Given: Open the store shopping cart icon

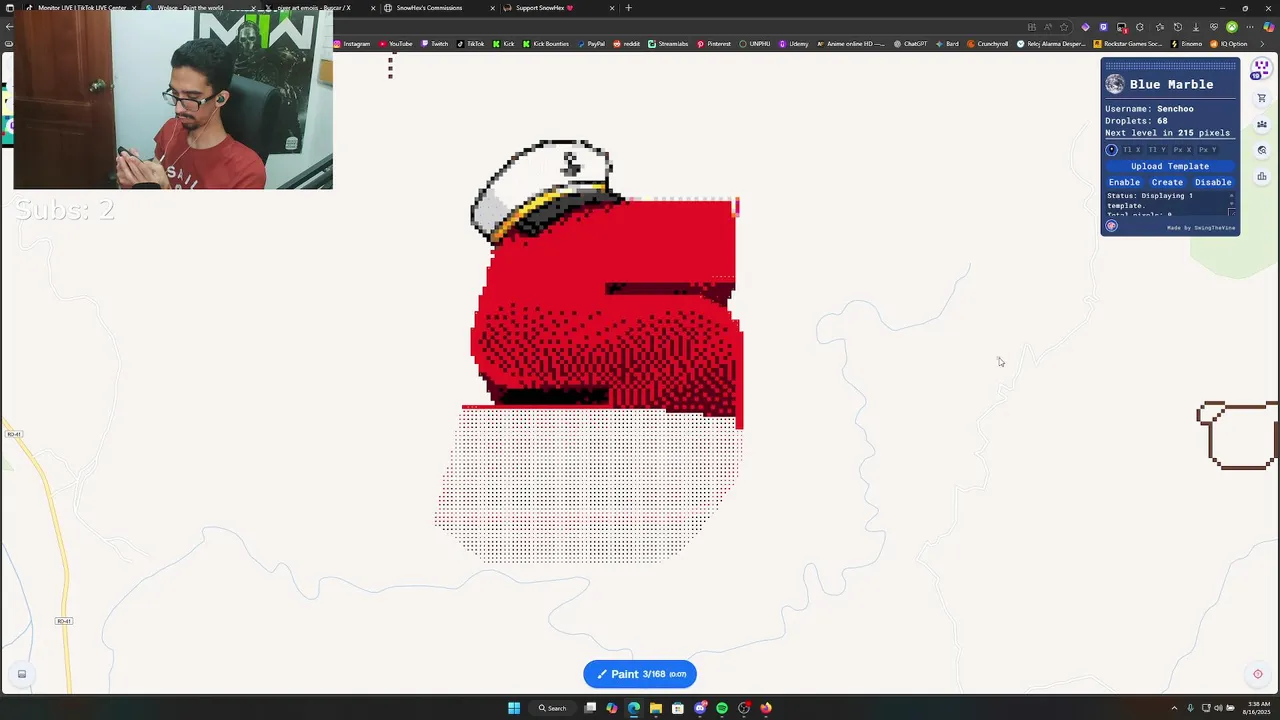Looking at the screenshot, I should click(1262, 98).
